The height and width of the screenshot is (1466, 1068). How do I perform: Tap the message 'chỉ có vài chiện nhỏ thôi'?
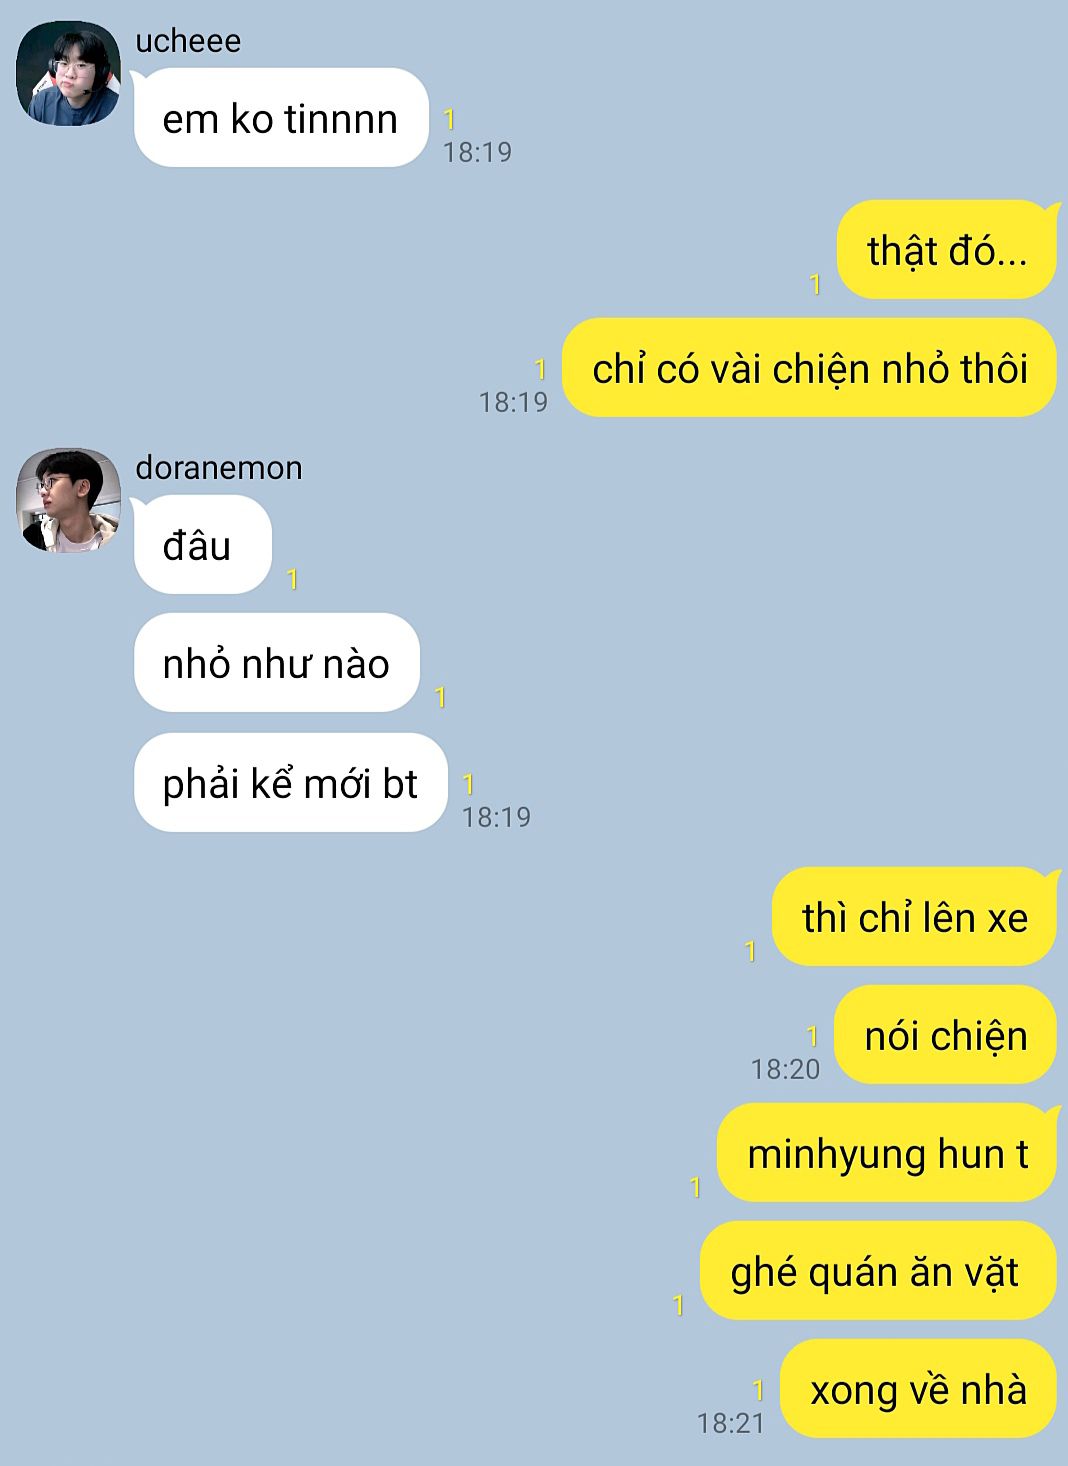coord(809,368)
